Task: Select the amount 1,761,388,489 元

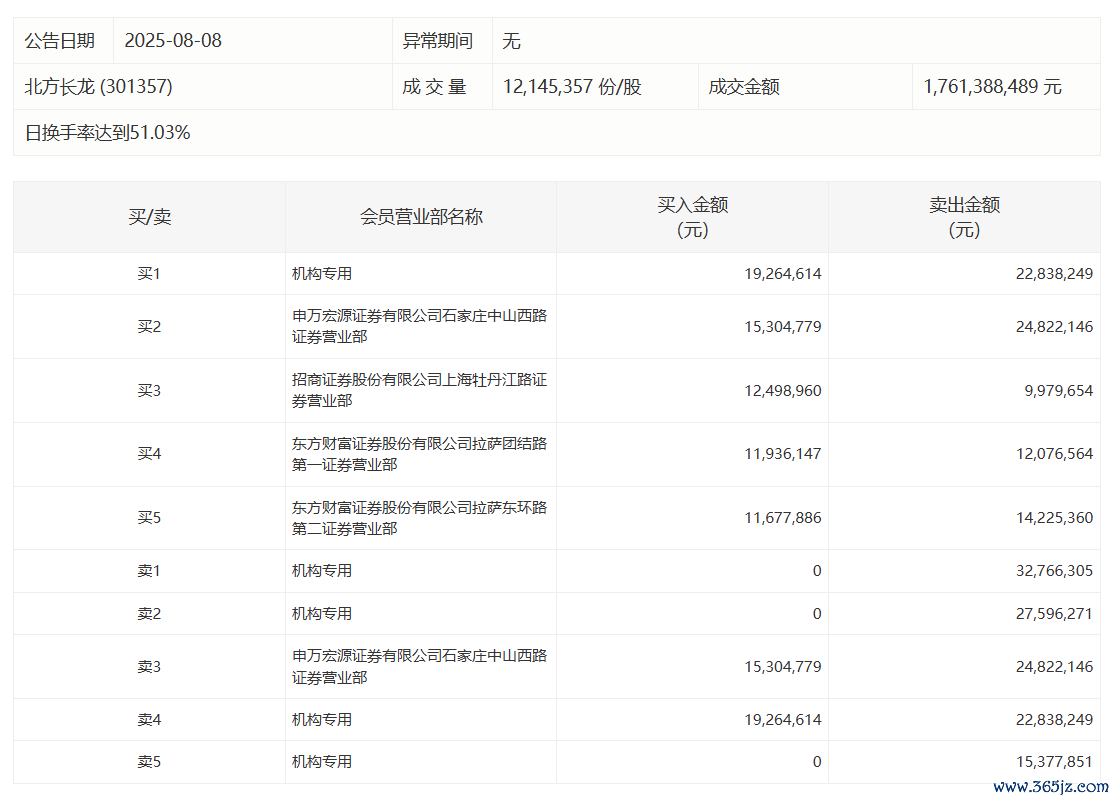Action: point(992,87)
